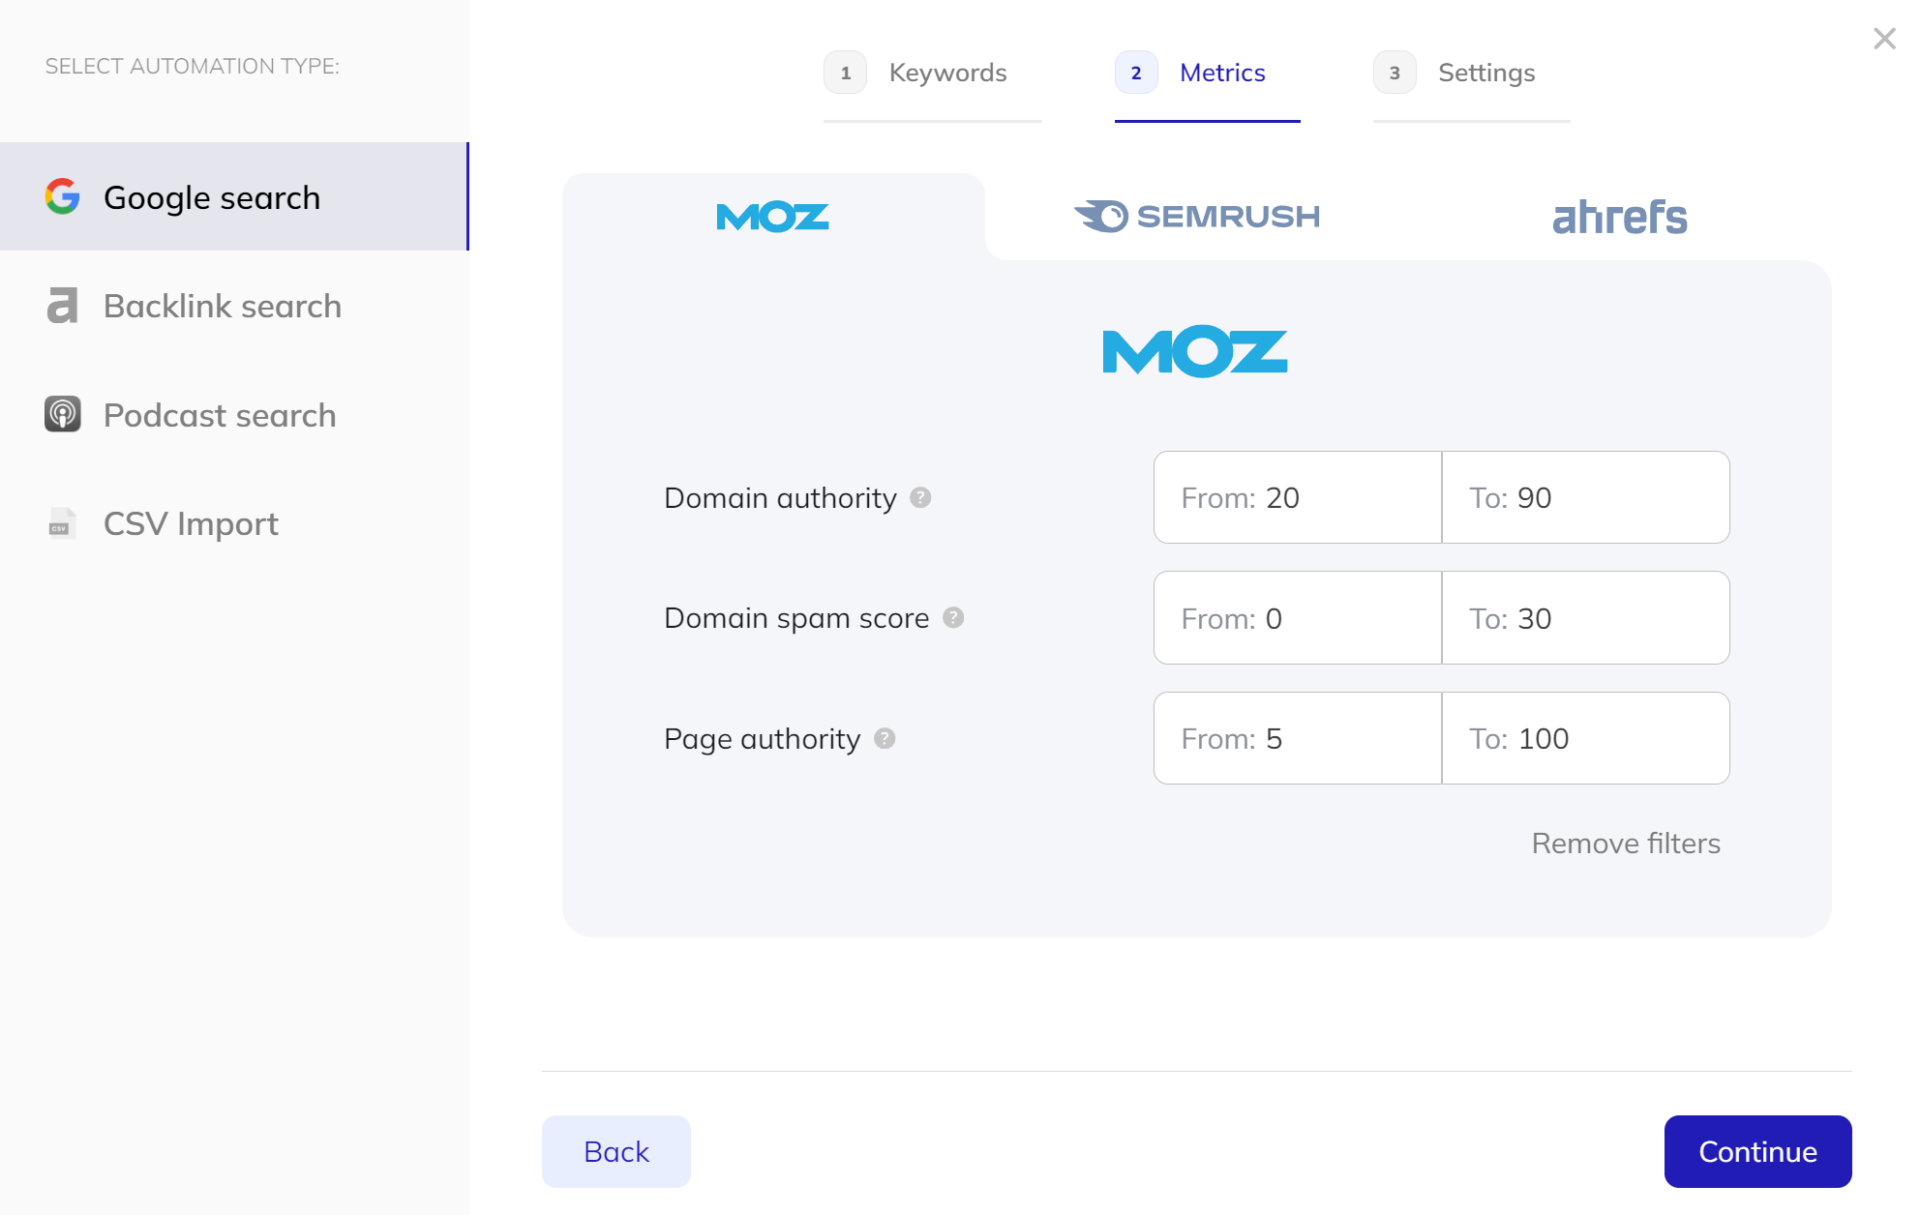
Task: Click step number 3 badge
Action: tap(1394, 73)
